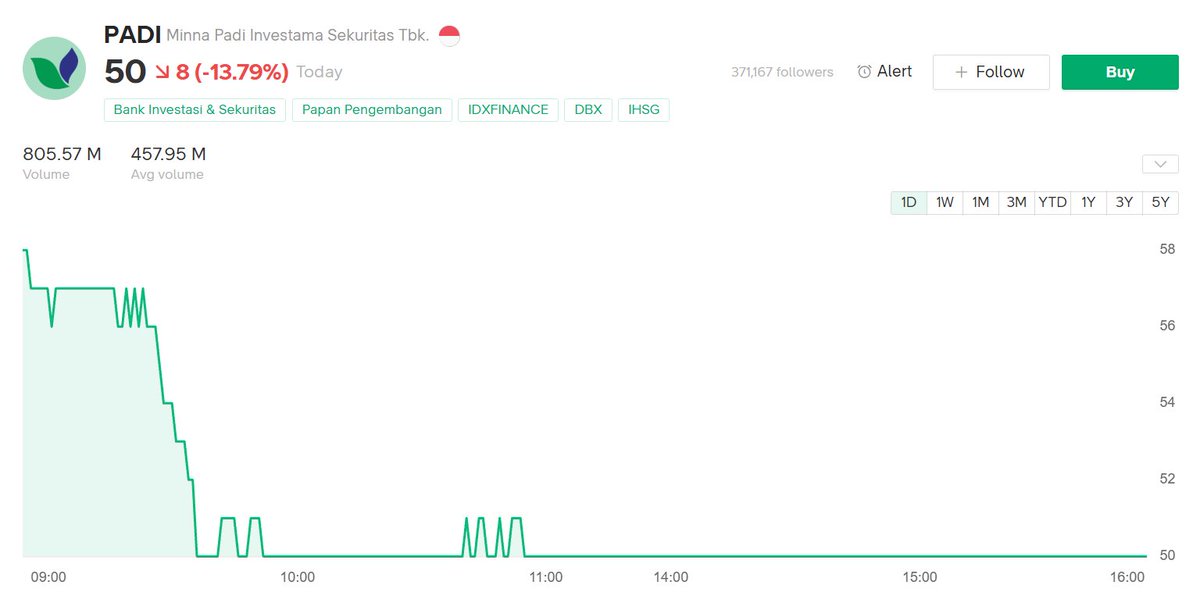Click the 09:00 time axis label
Image resolution: width=1200 pixels, height=610 pixels.
(48, 578)
